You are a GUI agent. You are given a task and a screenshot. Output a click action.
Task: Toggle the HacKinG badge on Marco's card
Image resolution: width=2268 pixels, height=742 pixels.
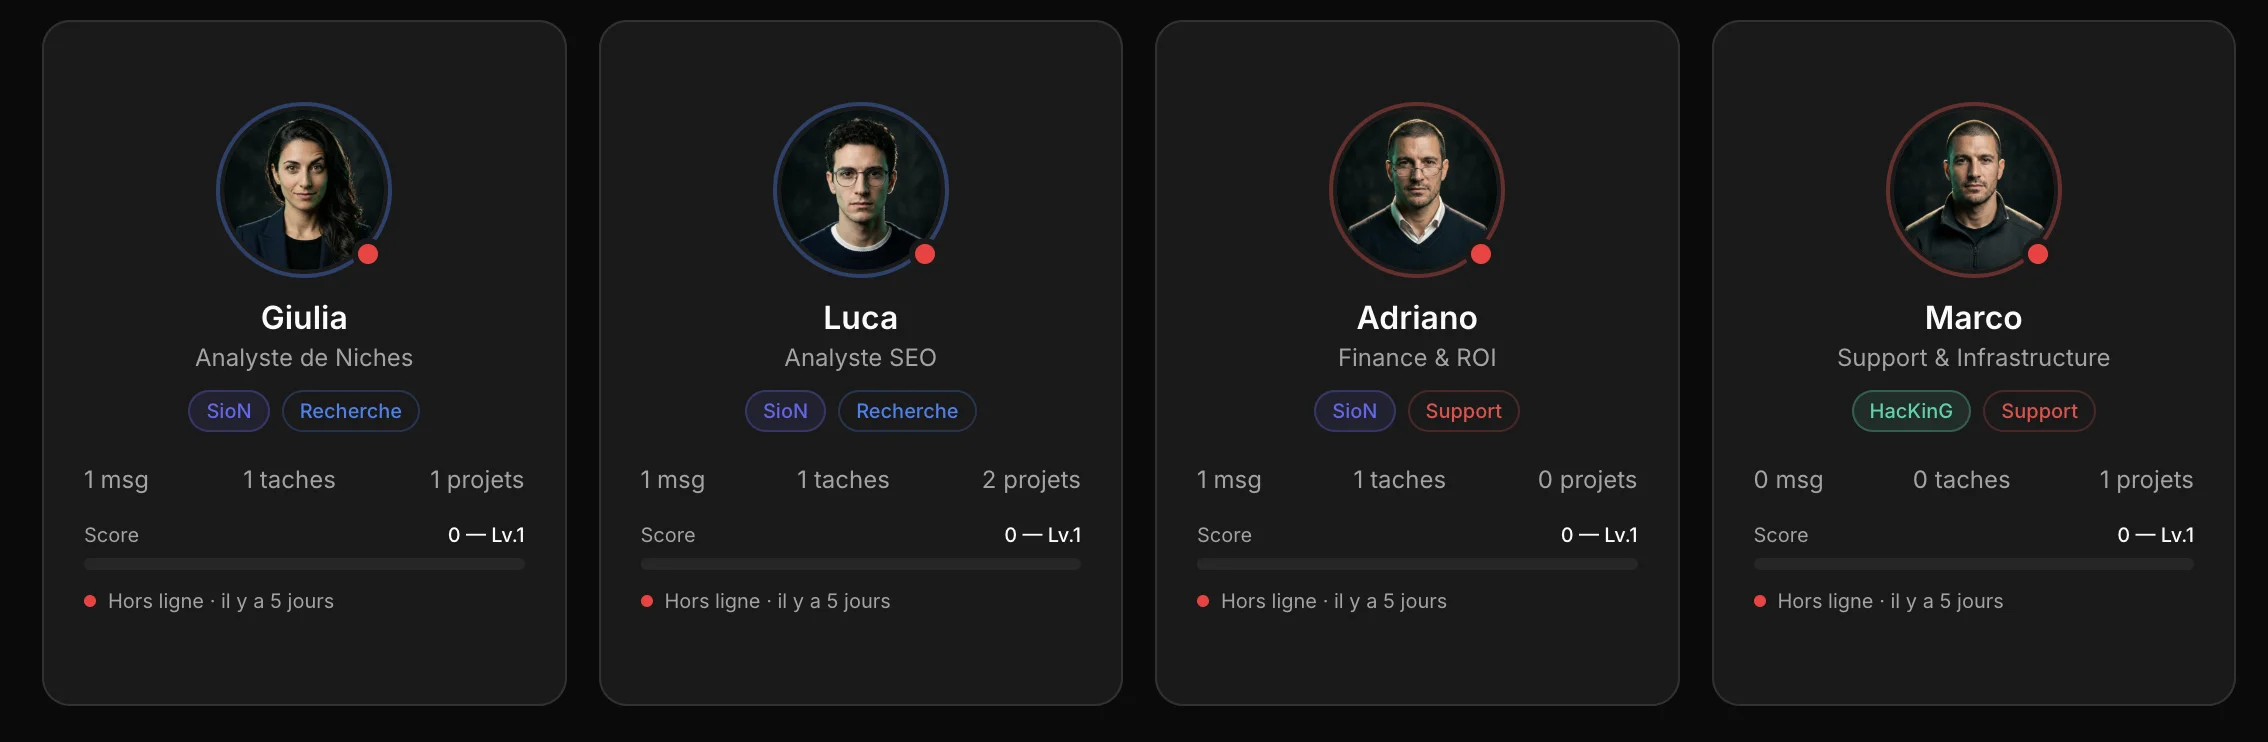pos(1910,411)
